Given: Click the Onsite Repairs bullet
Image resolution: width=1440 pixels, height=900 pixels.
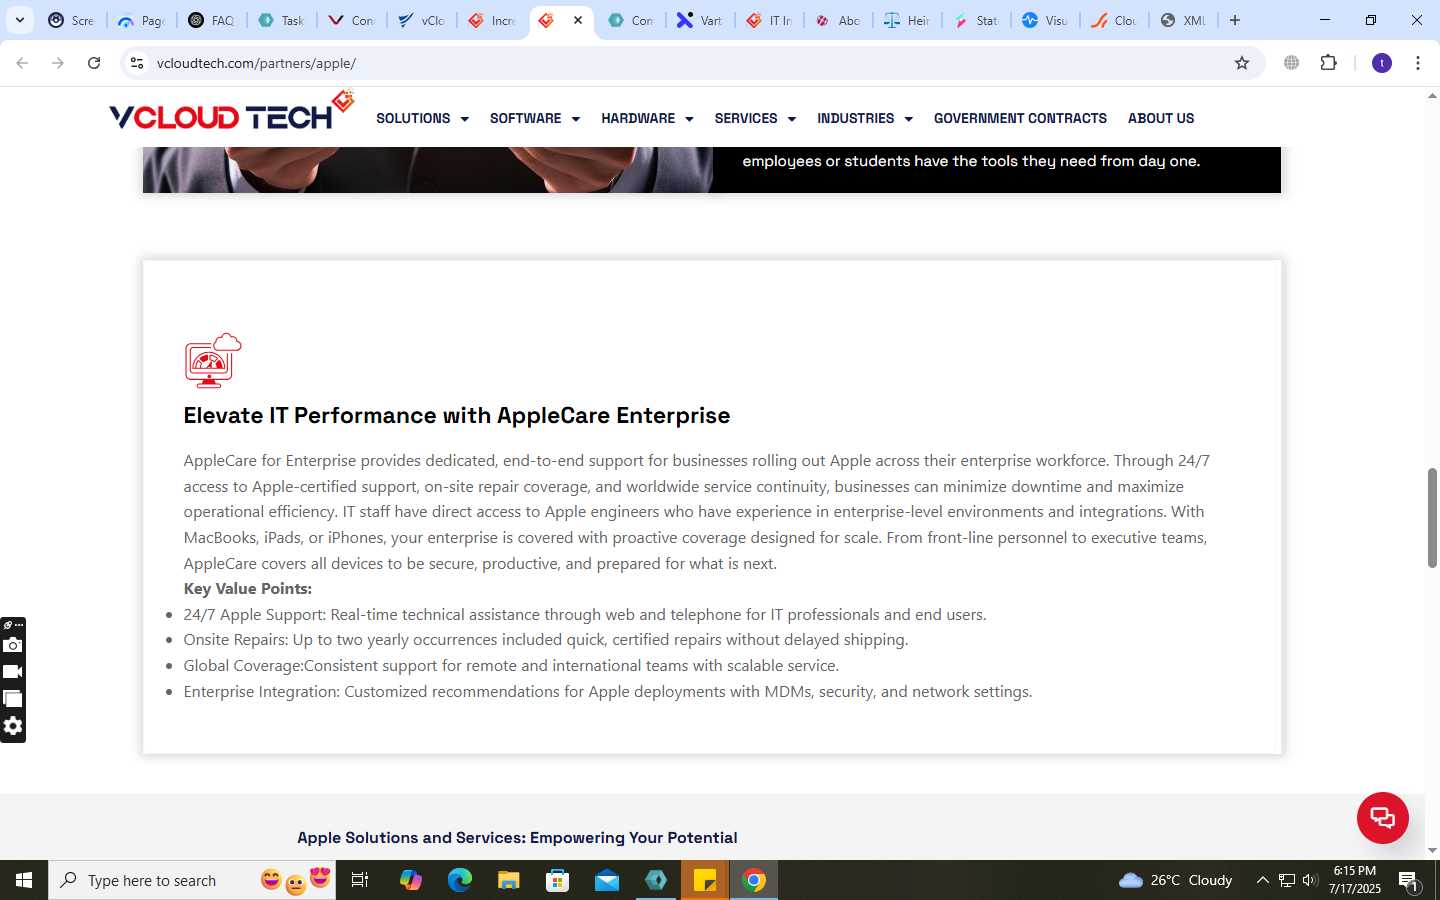Looking at the screenshot, I should (x=546, y=639).
